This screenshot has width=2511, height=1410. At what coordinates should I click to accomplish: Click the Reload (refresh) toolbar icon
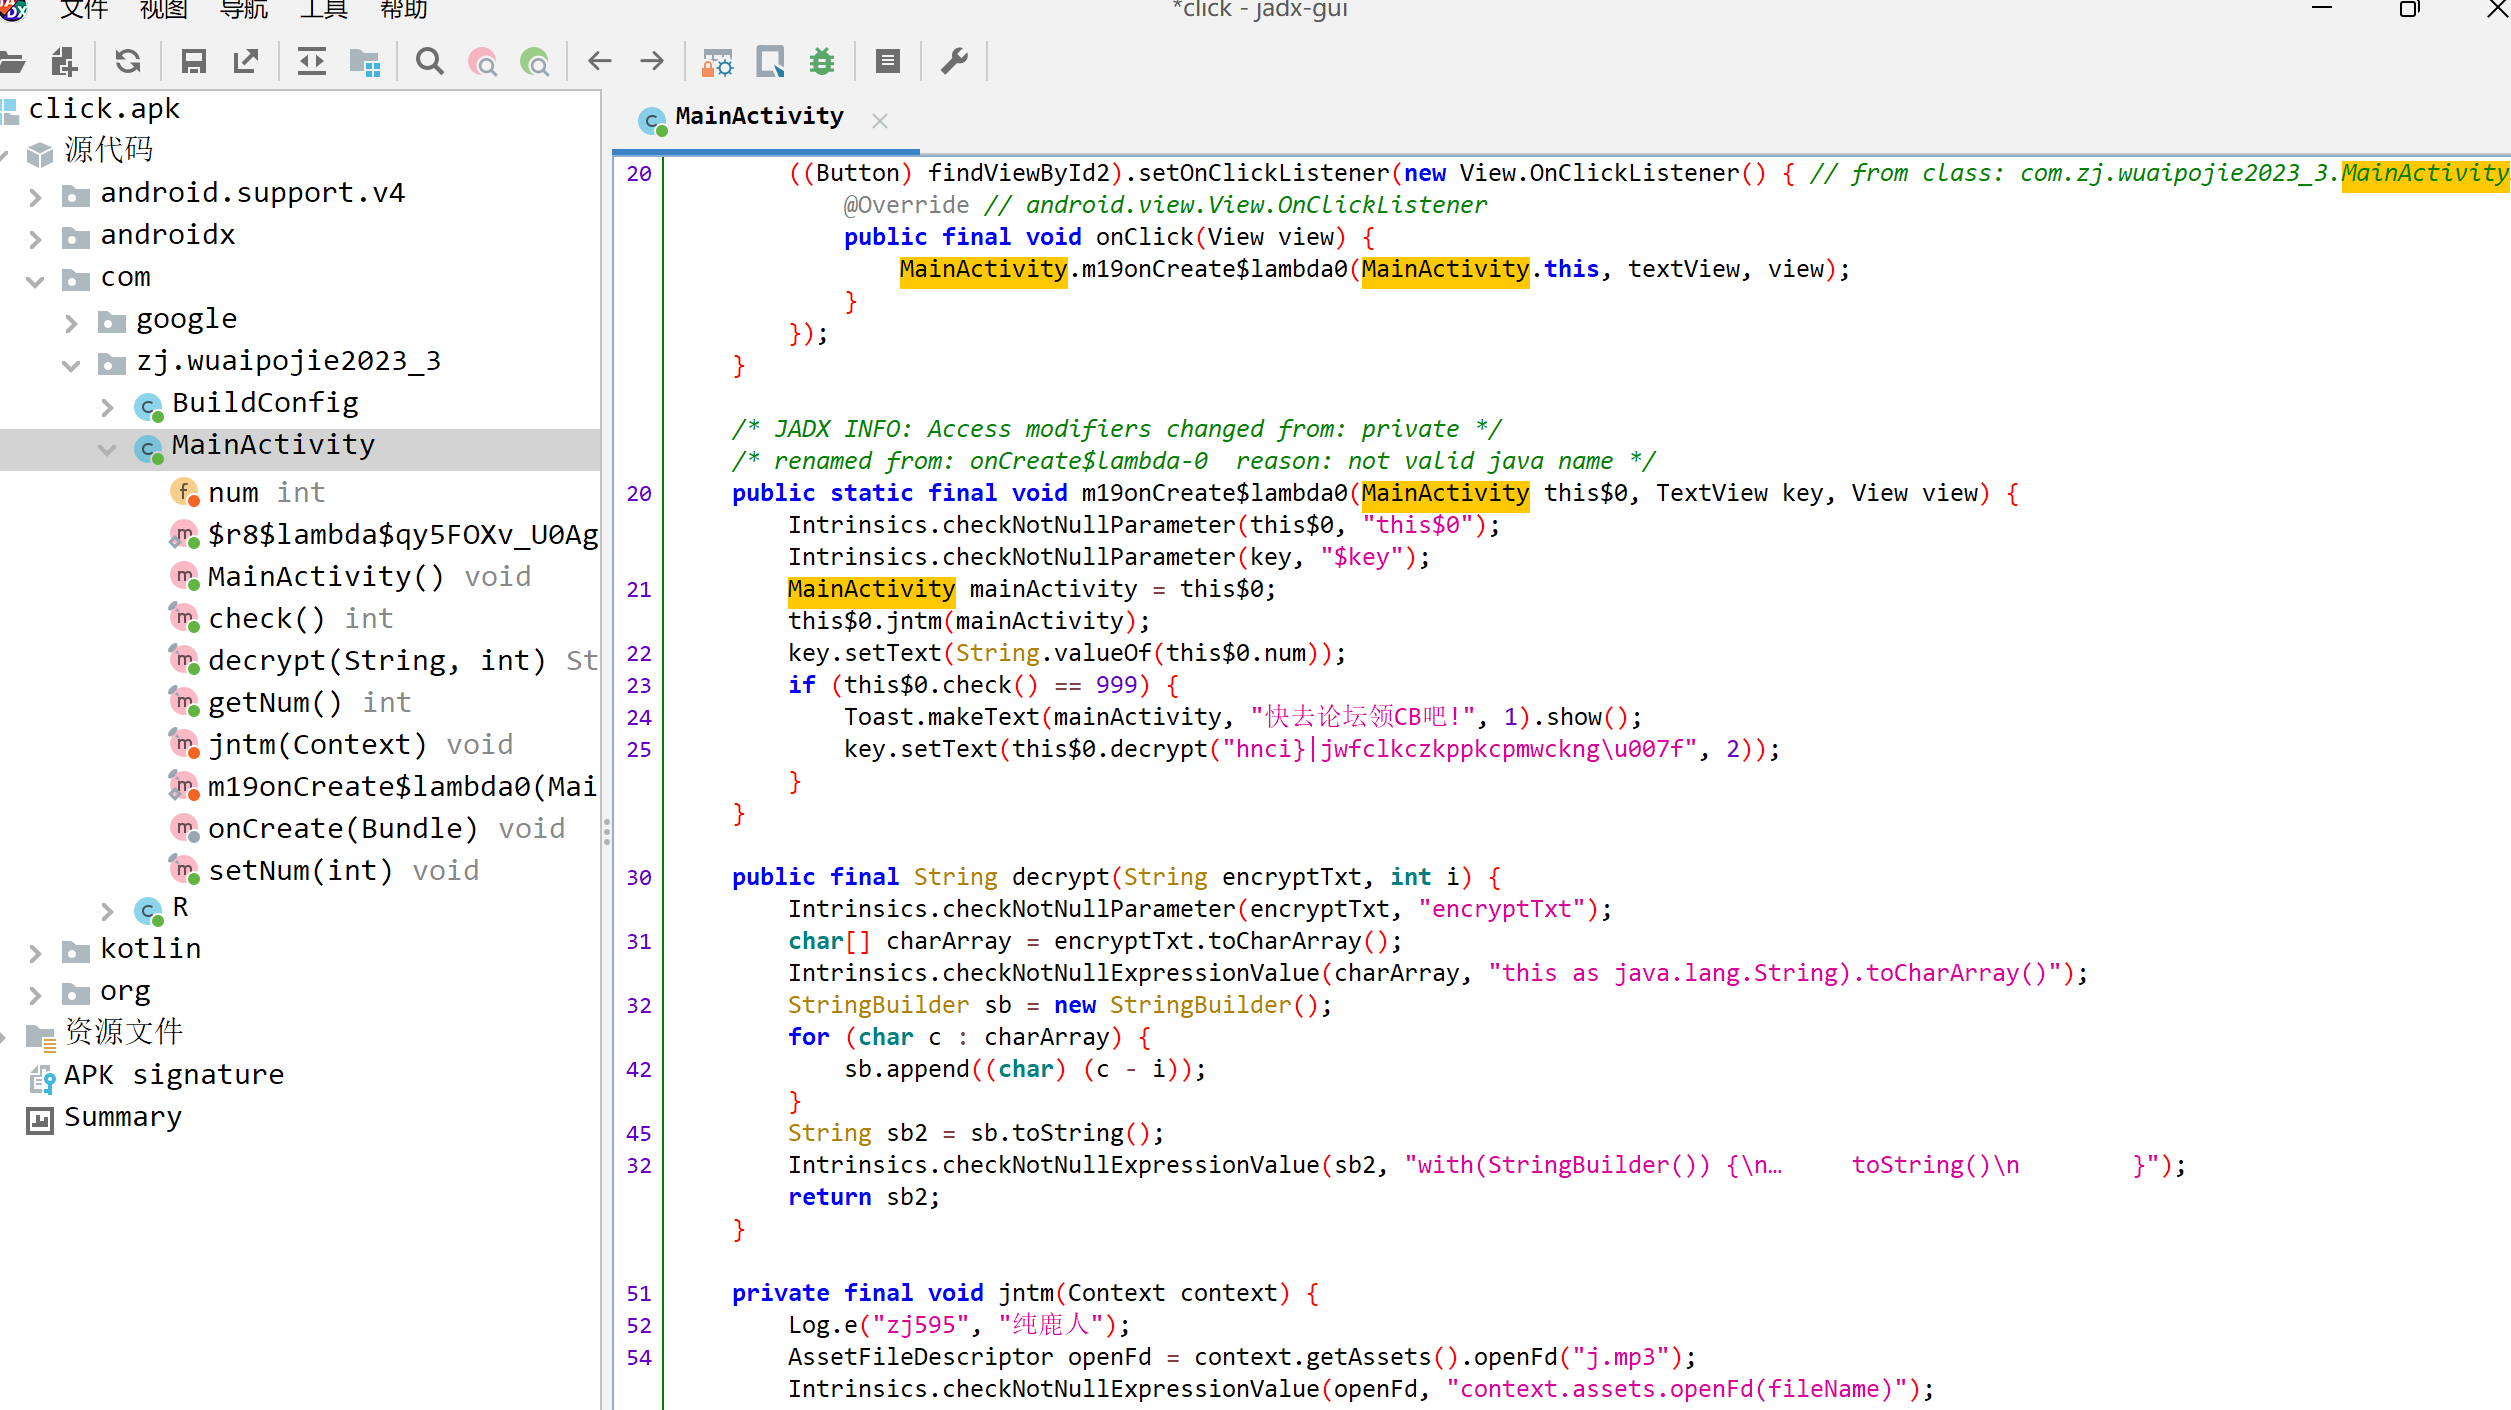128,62
